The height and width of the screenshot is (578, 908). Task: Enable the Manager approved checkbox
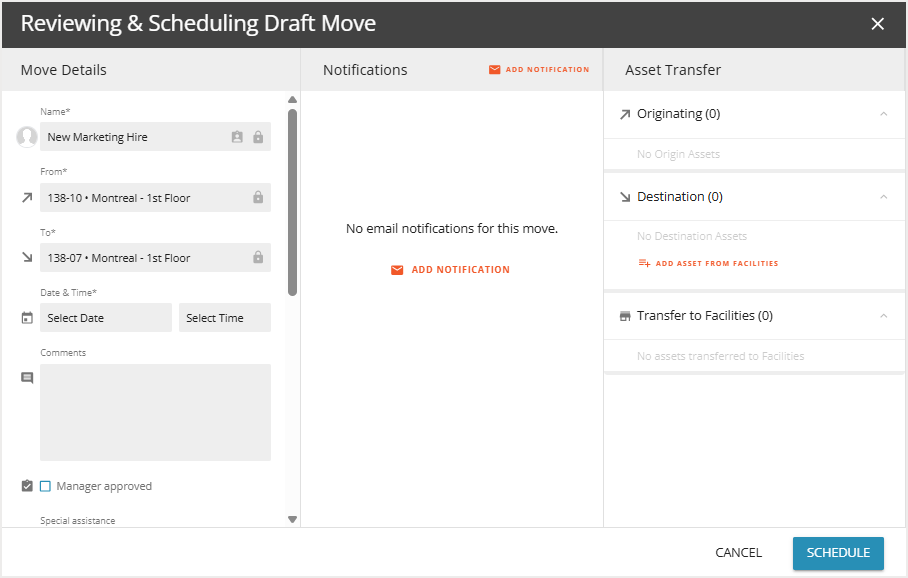click(46, 486)
